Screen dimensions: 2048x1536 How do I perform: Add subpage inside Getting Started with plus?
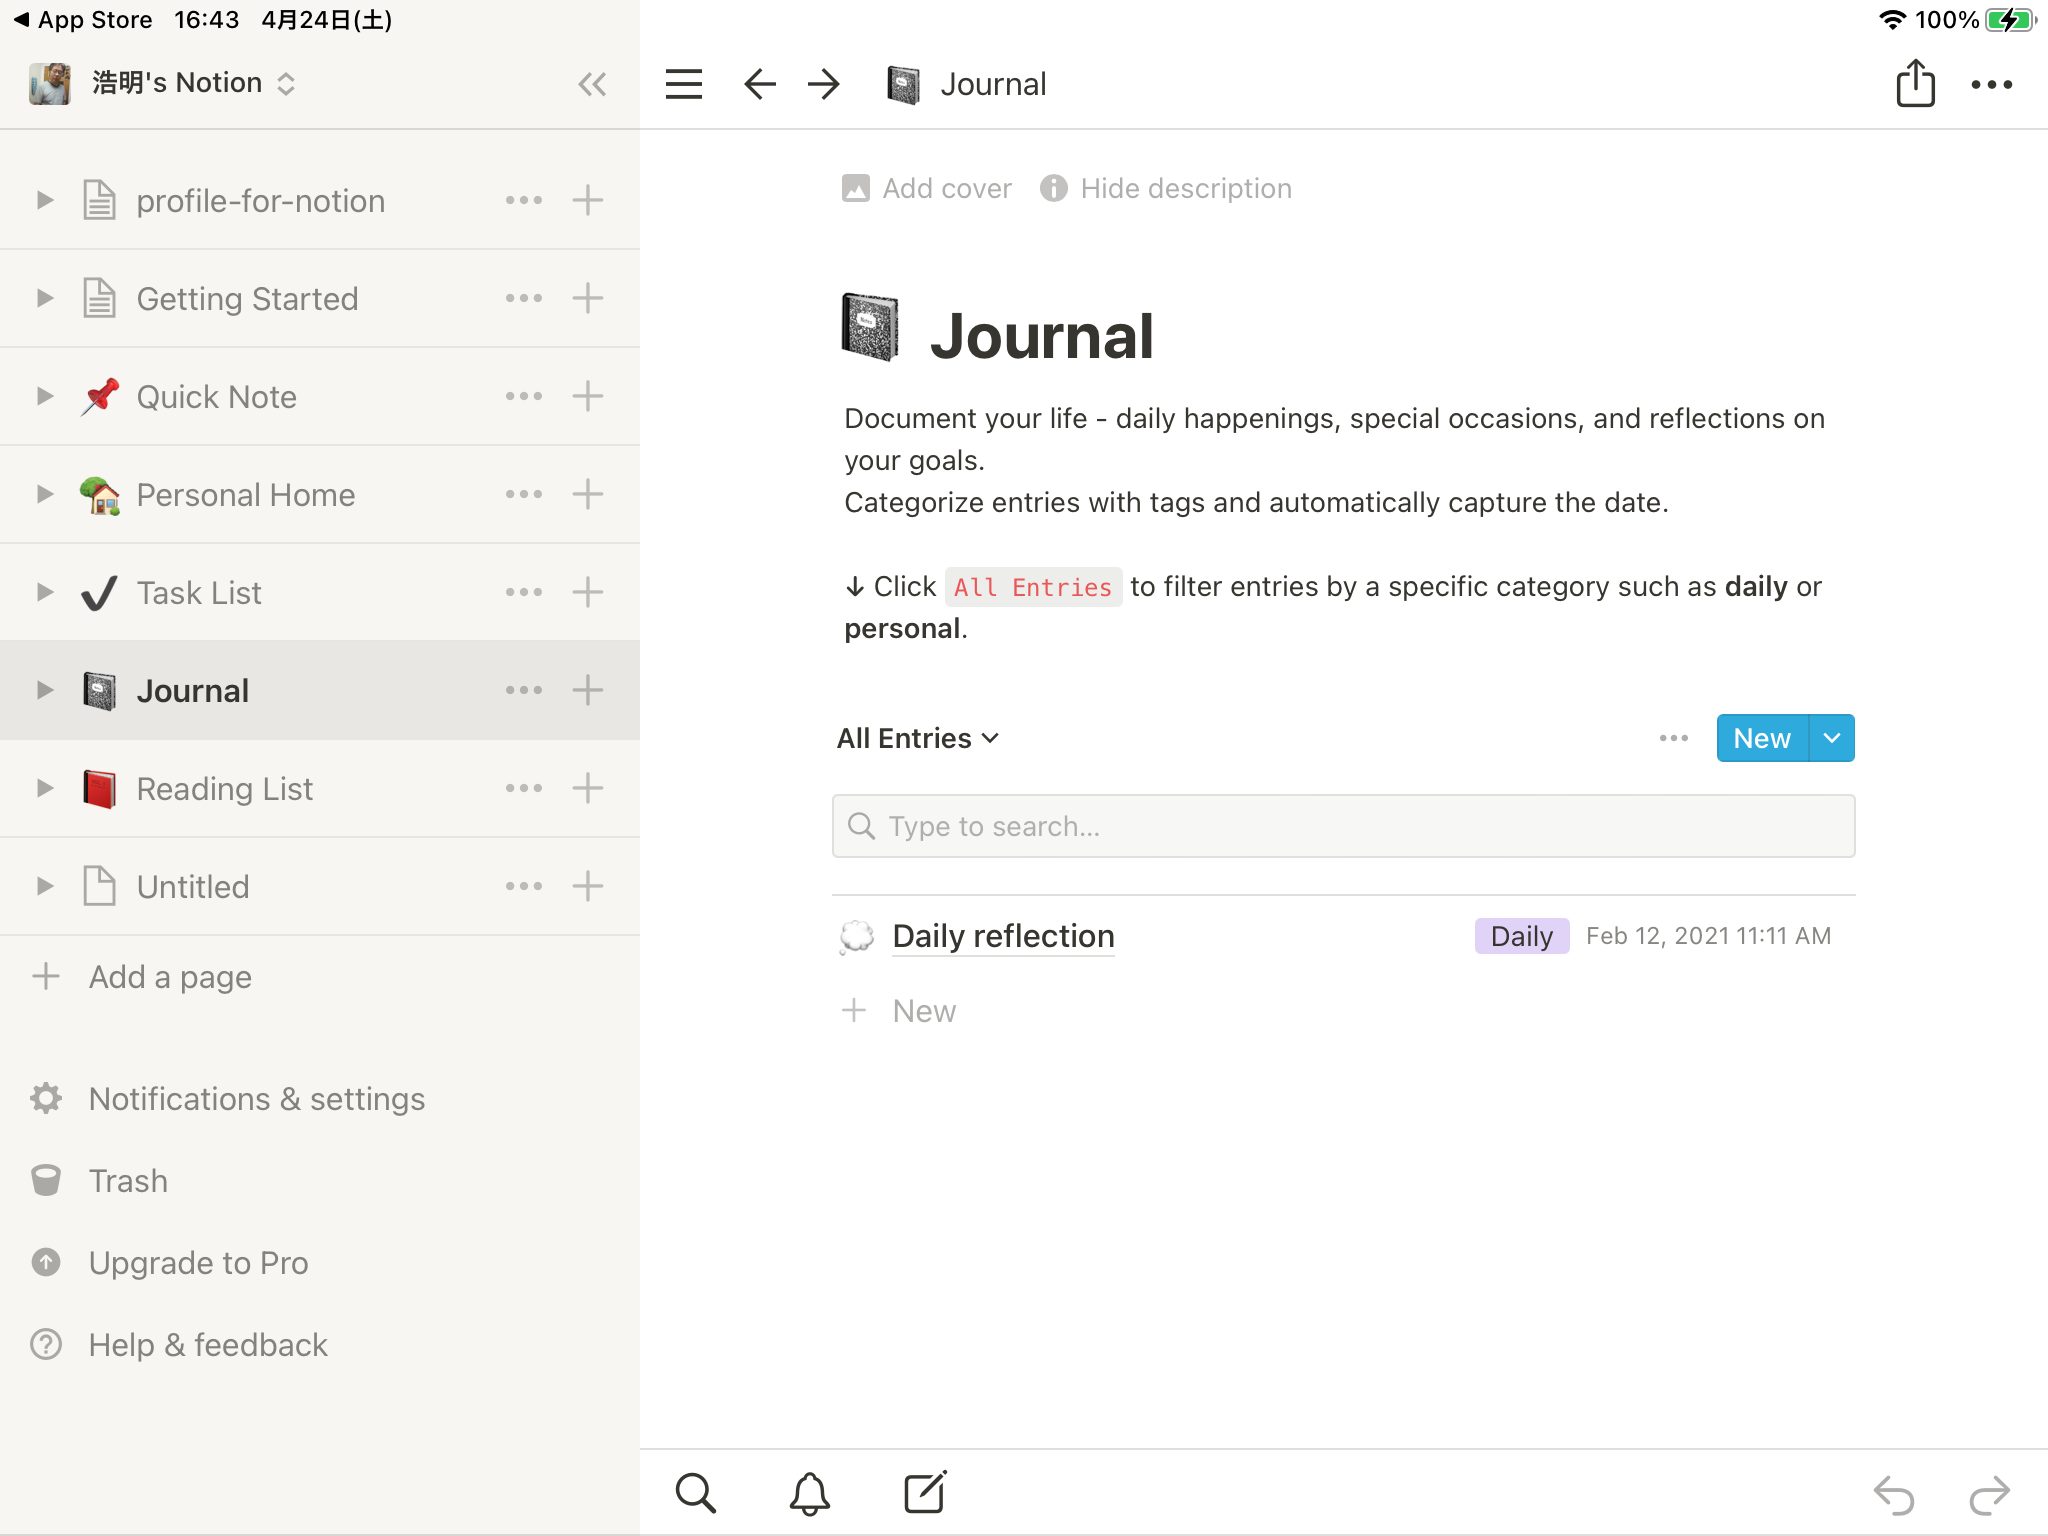click(x=588, y=298)
